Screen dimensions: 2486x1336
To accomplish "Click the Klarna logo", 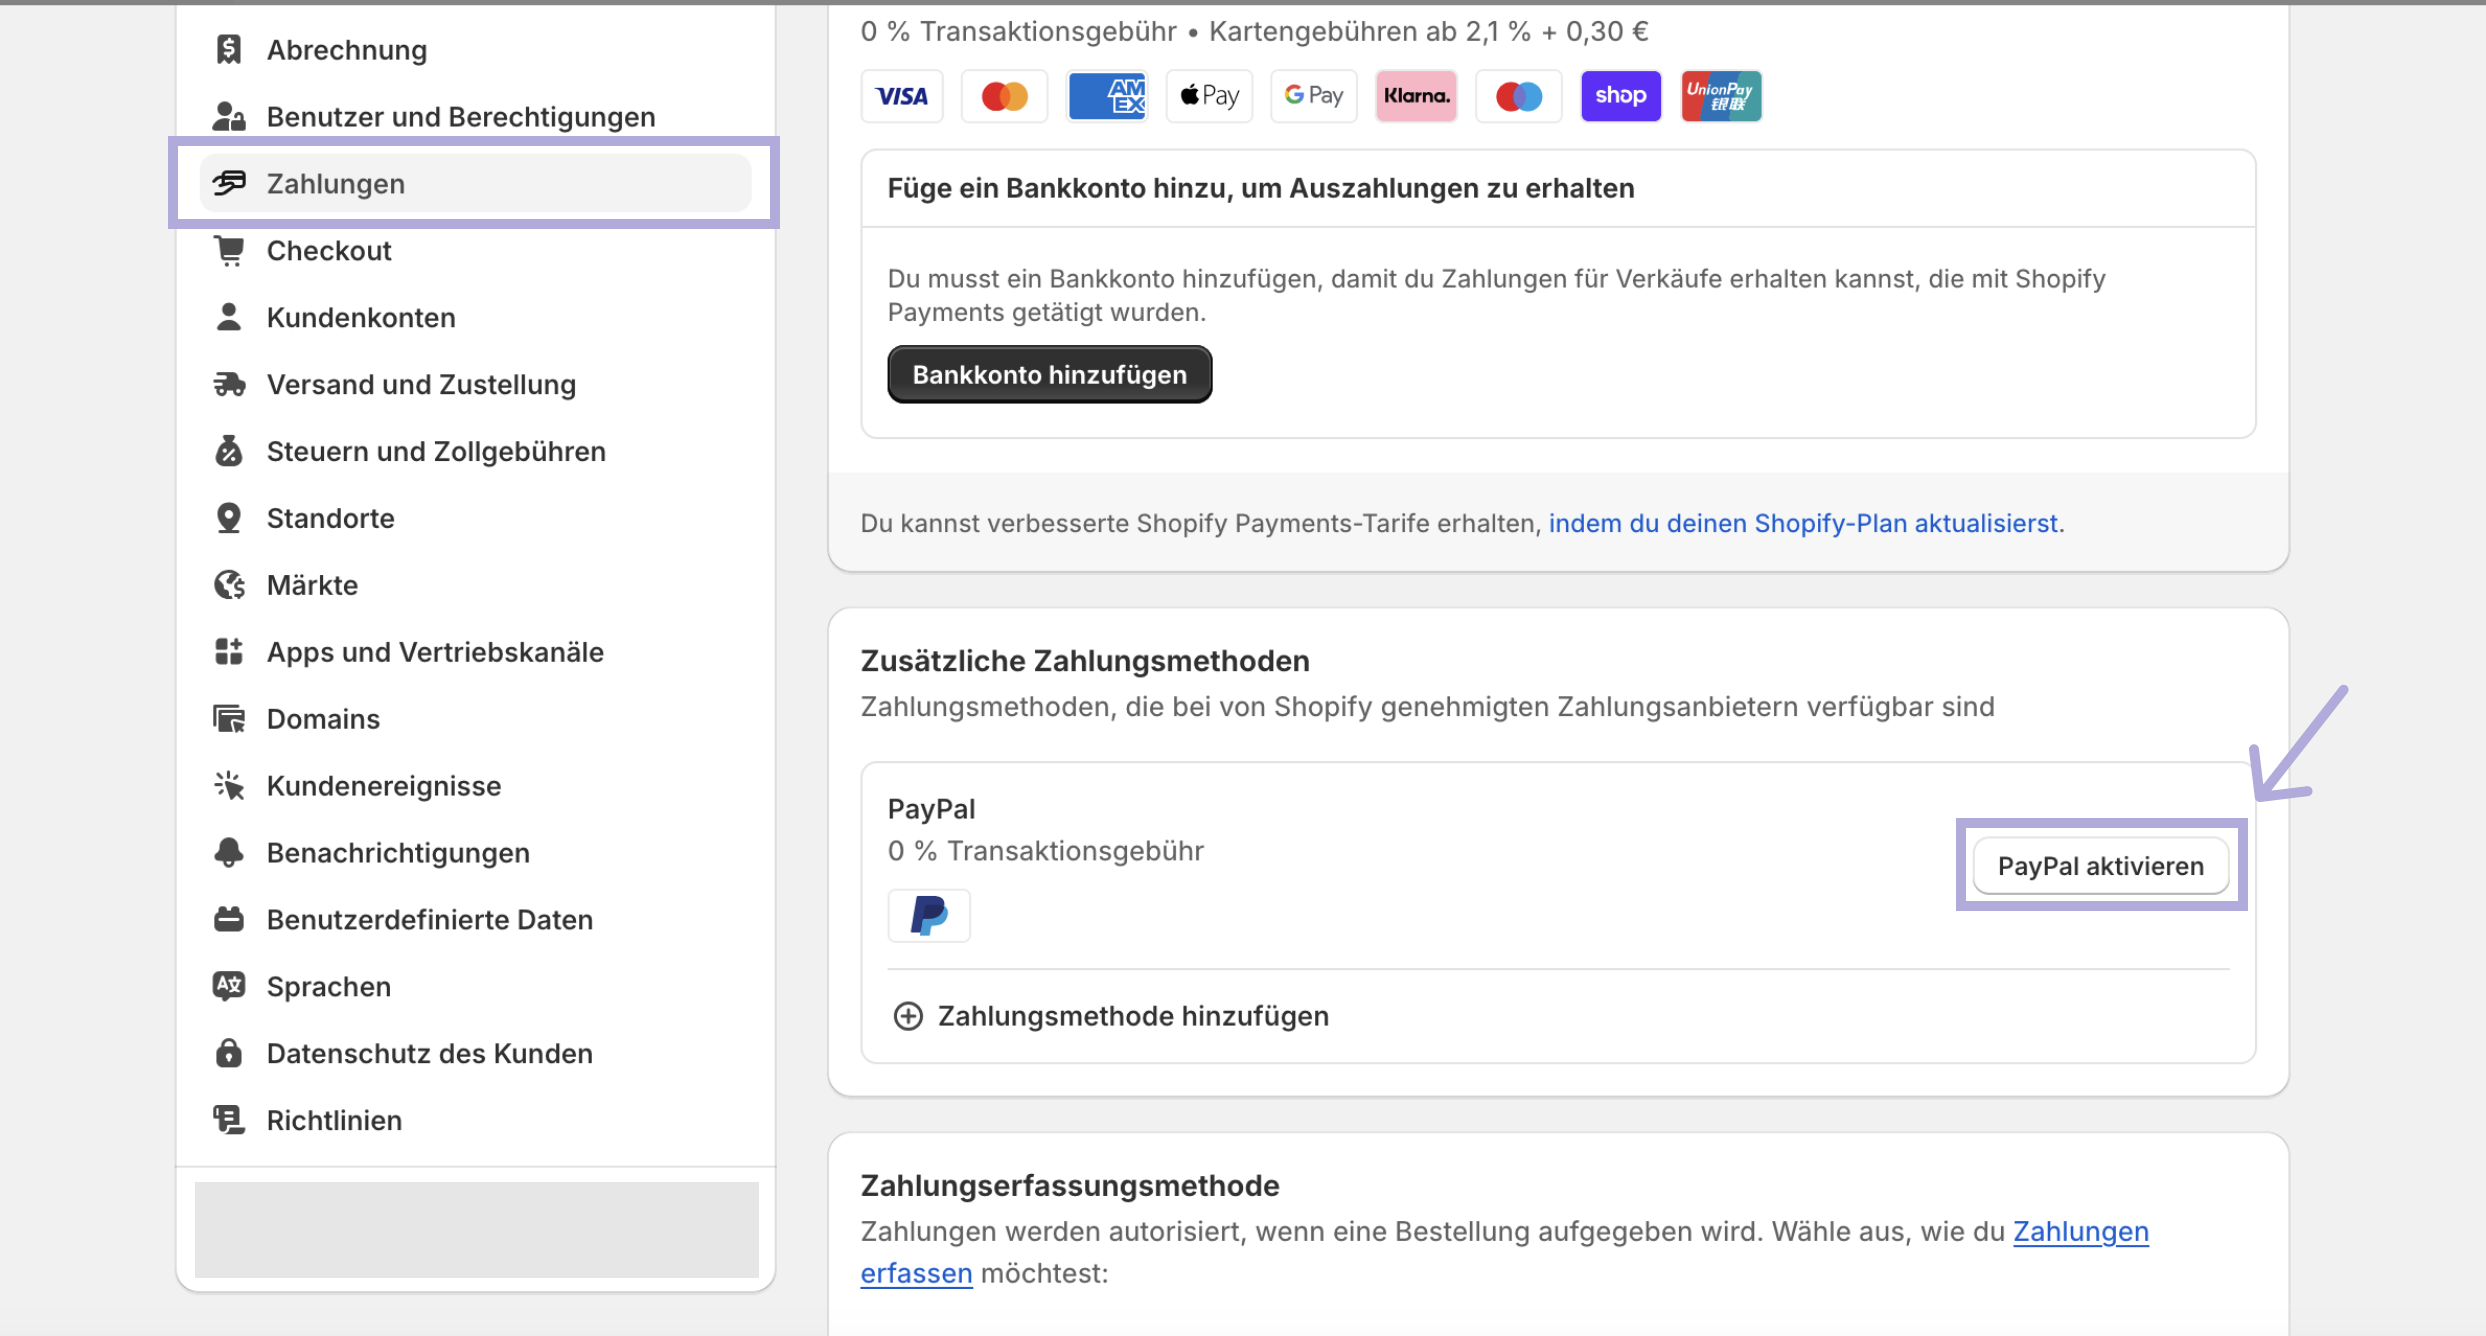I will (1416, 96).
